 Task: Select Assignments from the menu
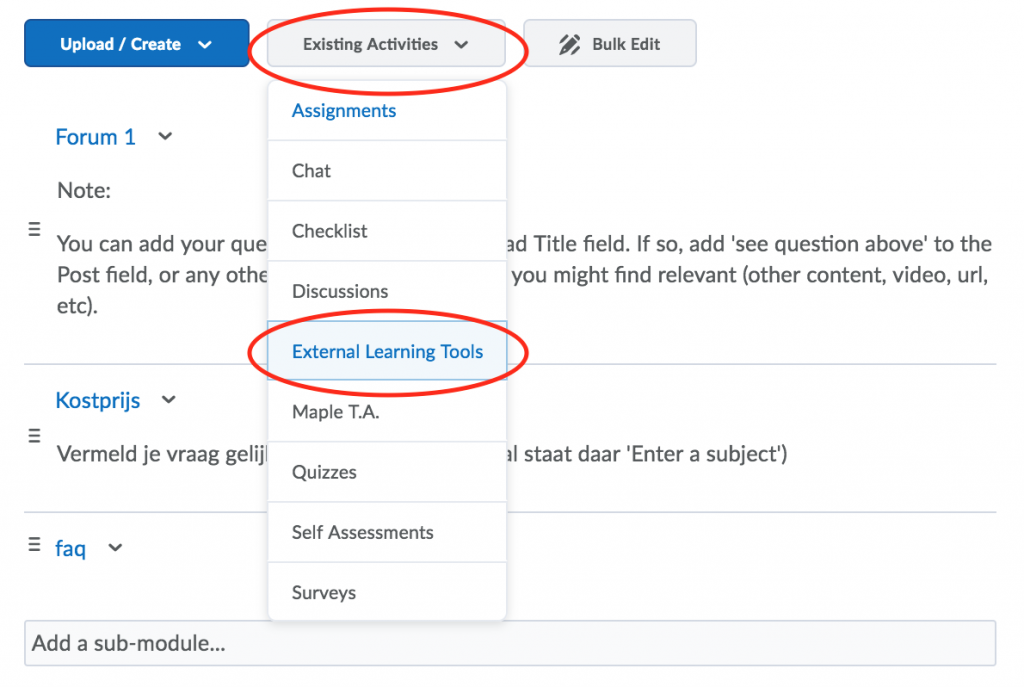(x=344, y=110)
